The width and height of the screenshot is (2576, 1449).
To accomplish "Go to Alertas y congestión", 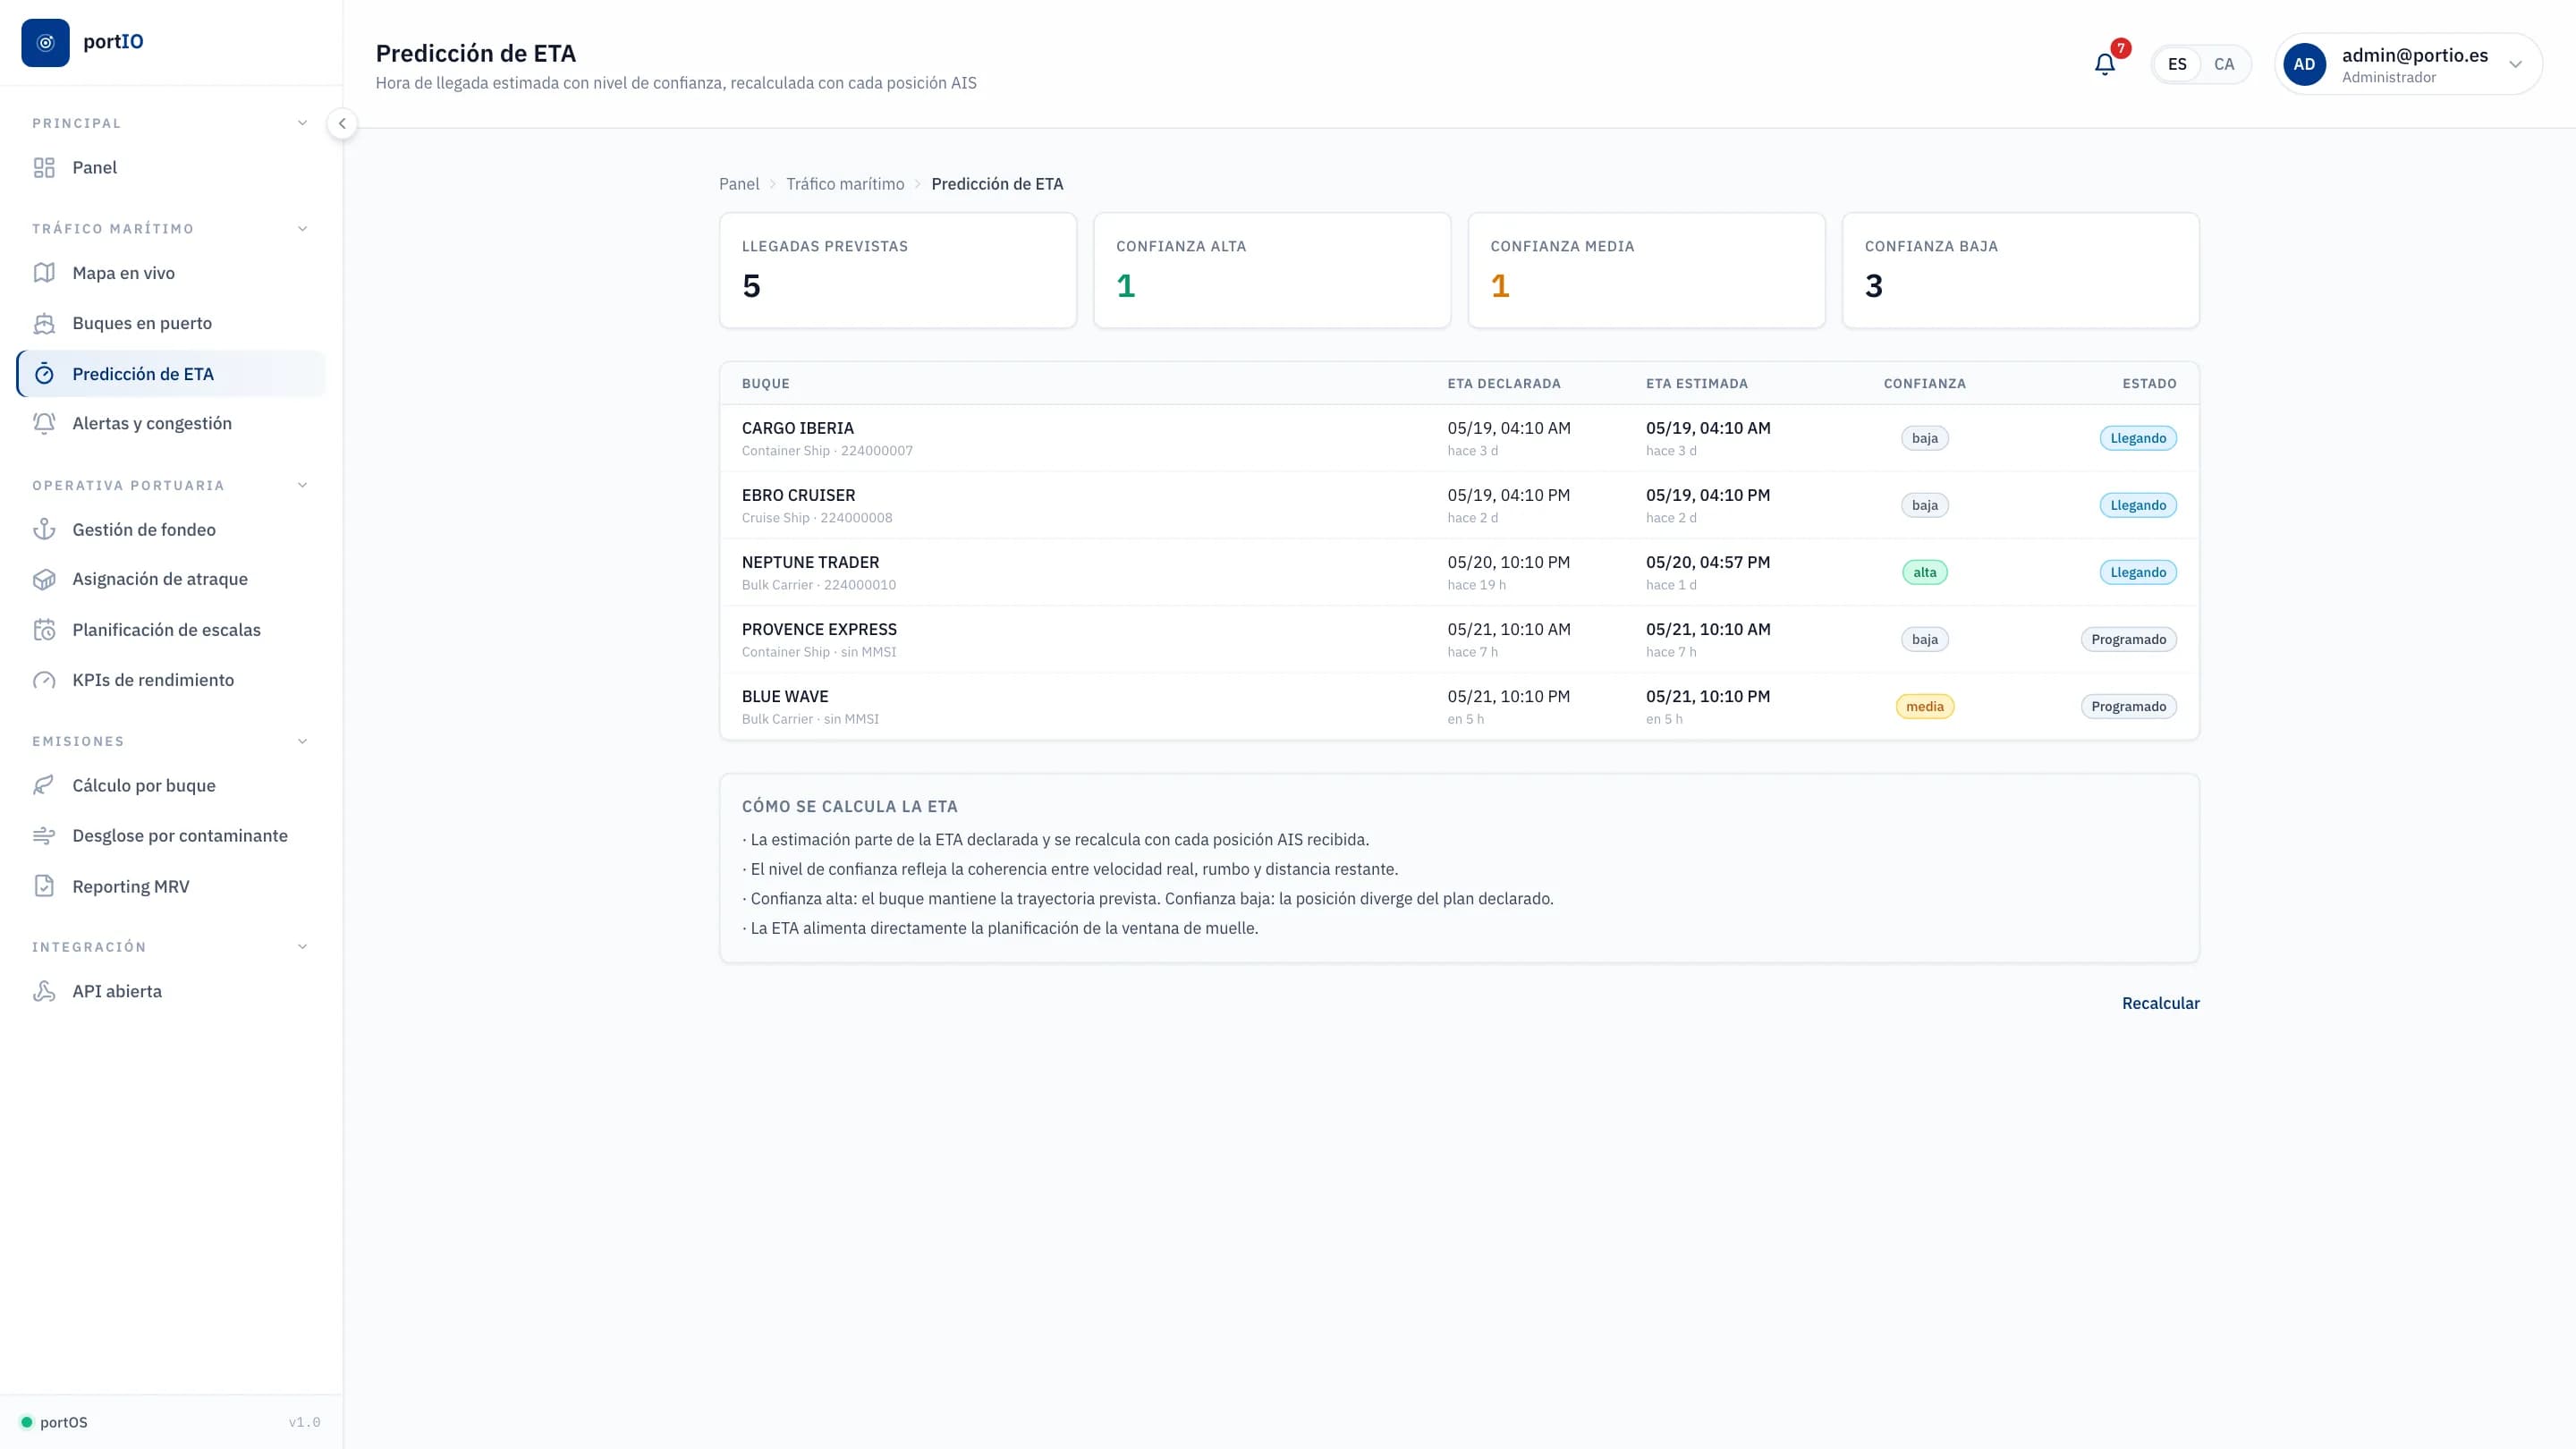I will click(171, 423).
